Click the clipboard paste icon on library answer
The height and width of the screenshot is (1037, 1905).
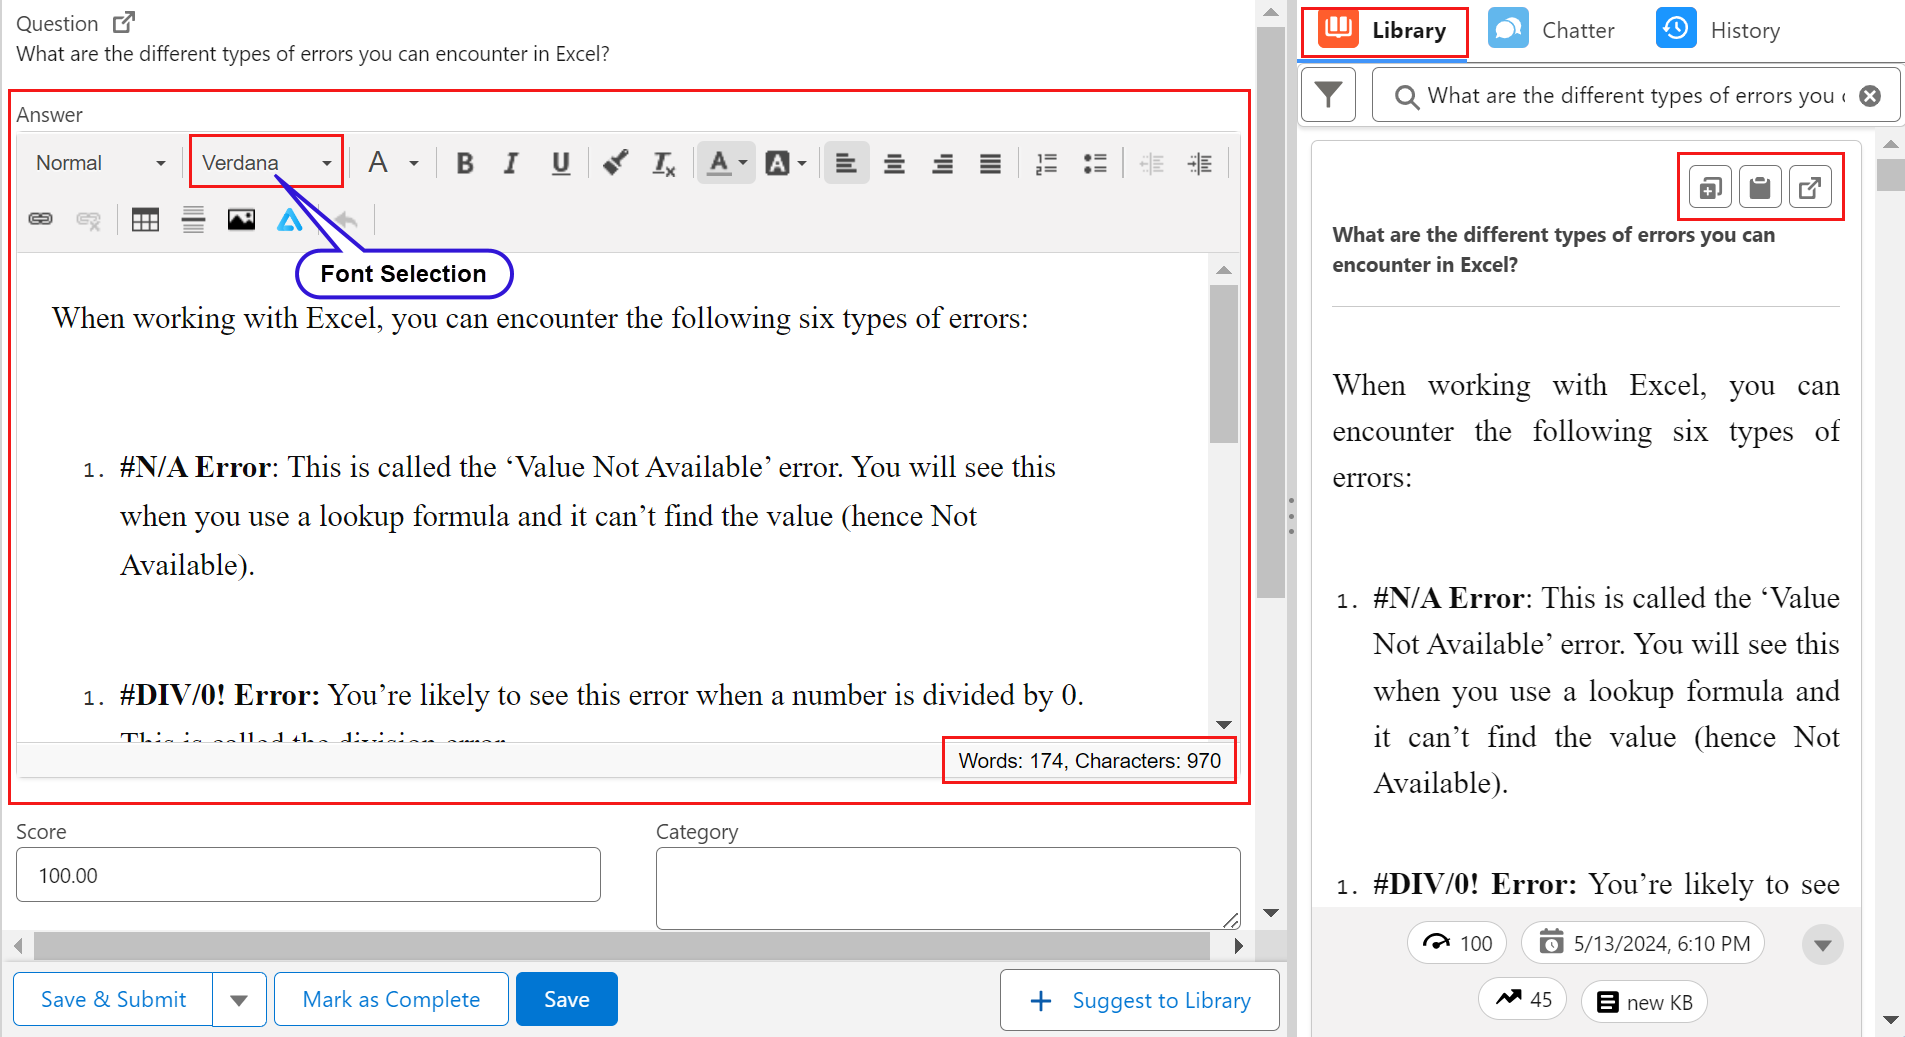1760,188
